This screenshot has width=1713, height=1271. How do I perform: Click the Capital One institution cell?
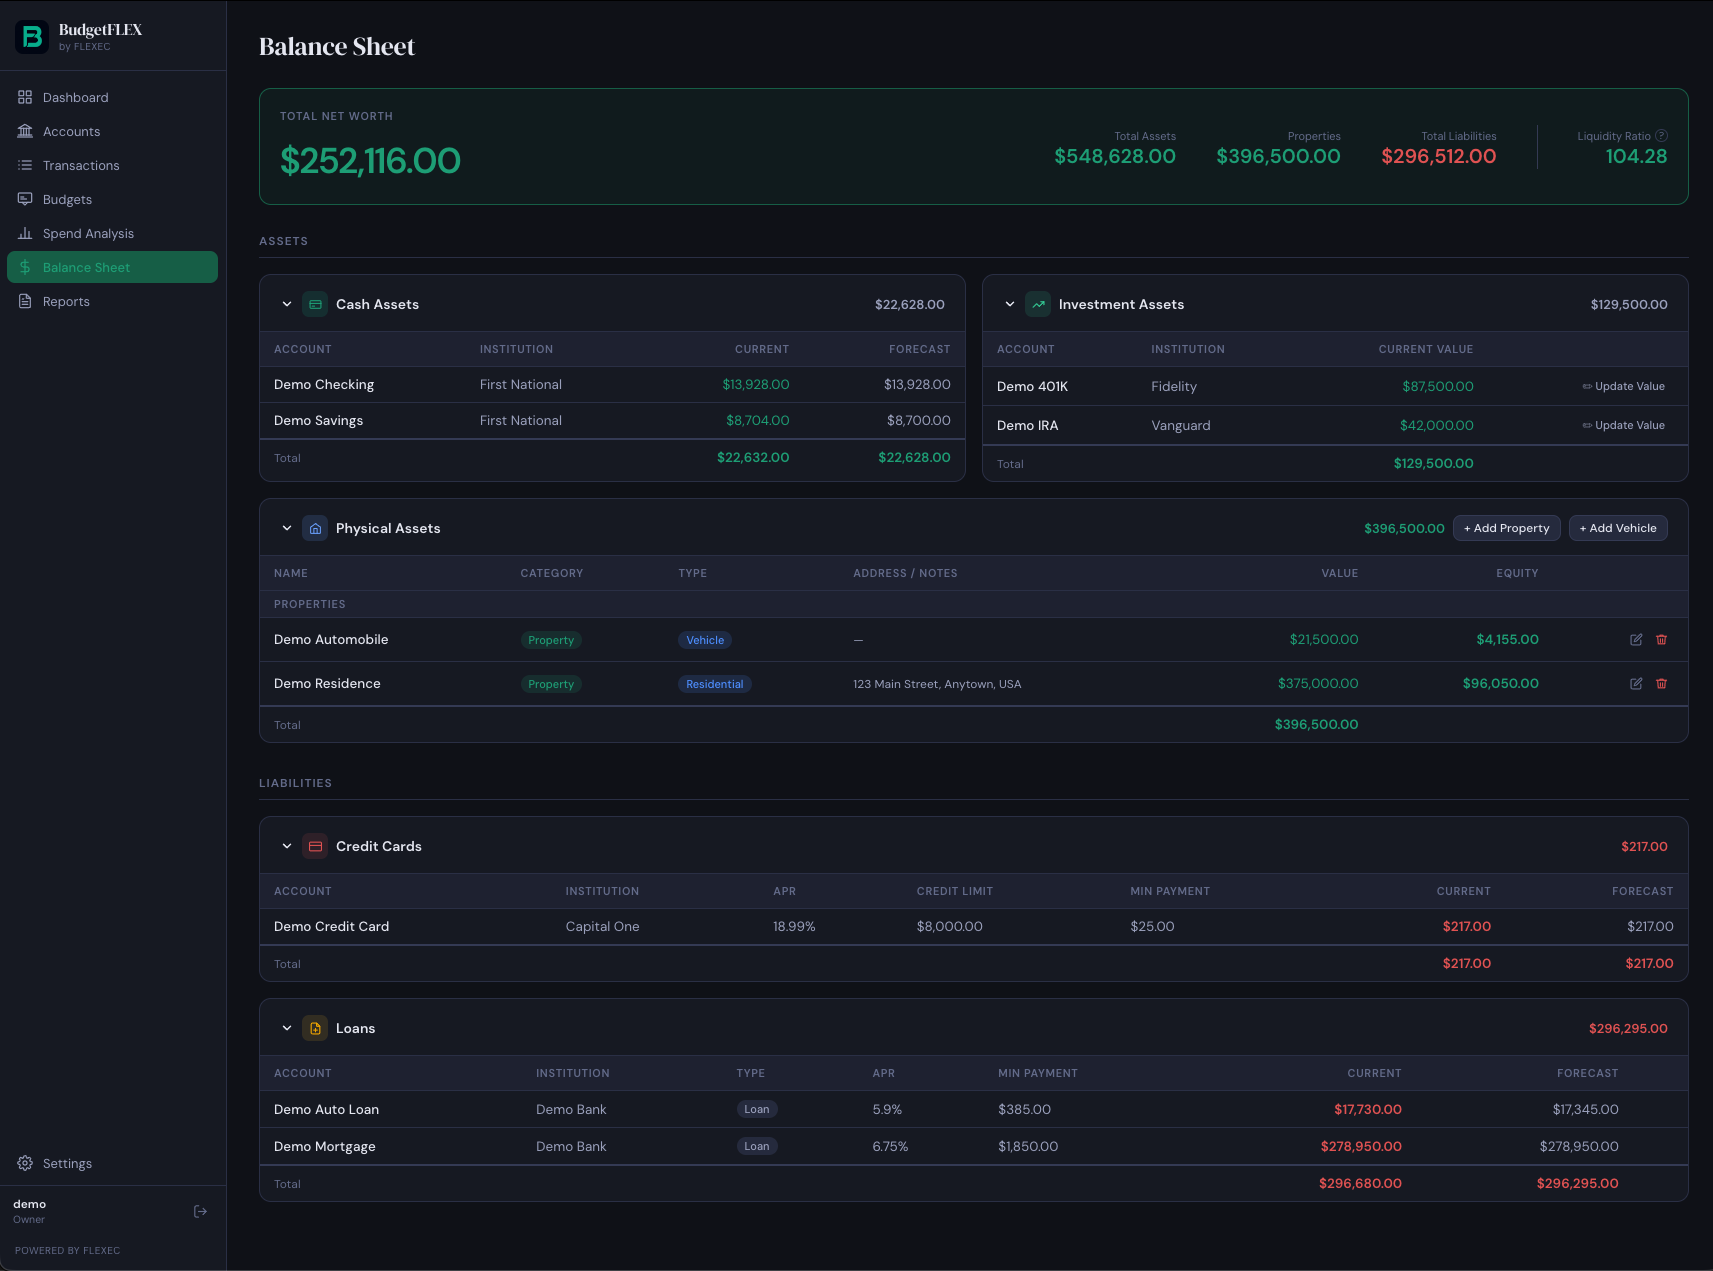602,926
